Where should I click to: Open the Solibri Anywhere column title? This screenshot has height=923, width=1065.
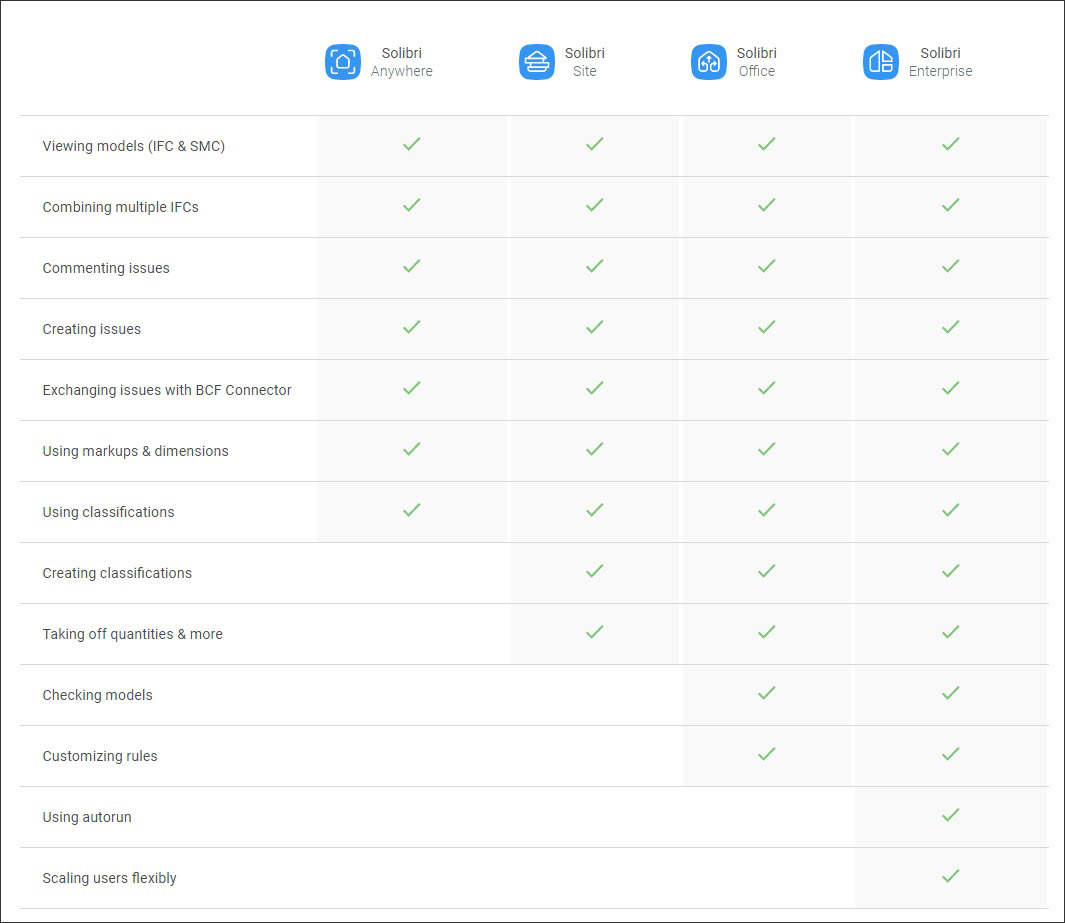tap(401, 62)
